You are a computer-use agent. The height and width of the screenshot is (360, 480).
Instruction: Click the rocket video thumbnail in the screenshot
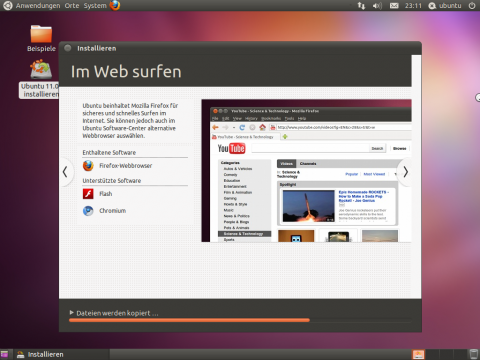click(308, 206)
